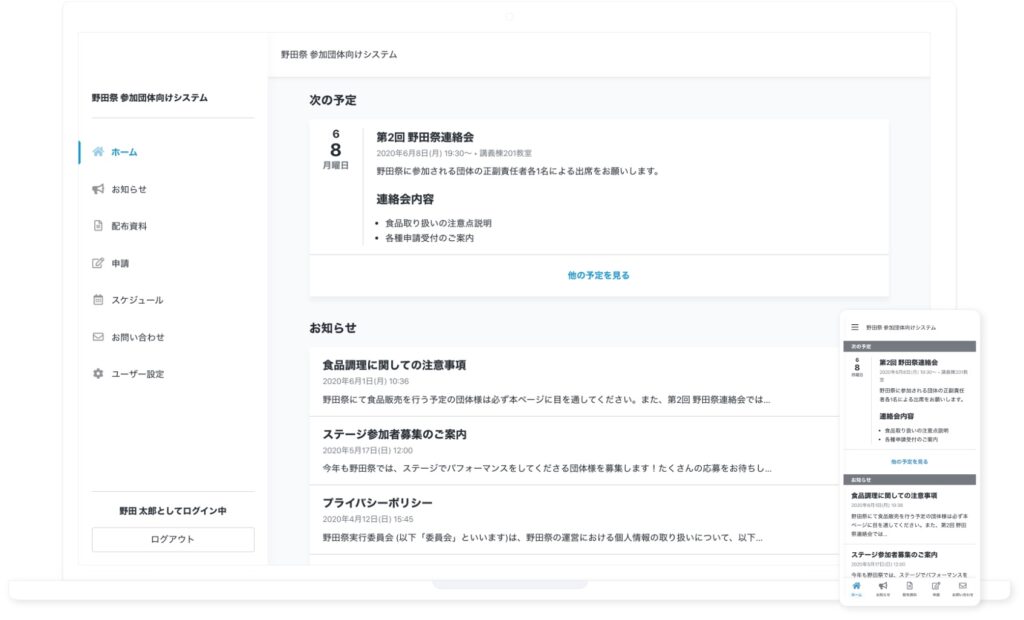Tap the home icon in mobile bottom navigation
Screen dimensions: 1024x620
click(856, 587)
